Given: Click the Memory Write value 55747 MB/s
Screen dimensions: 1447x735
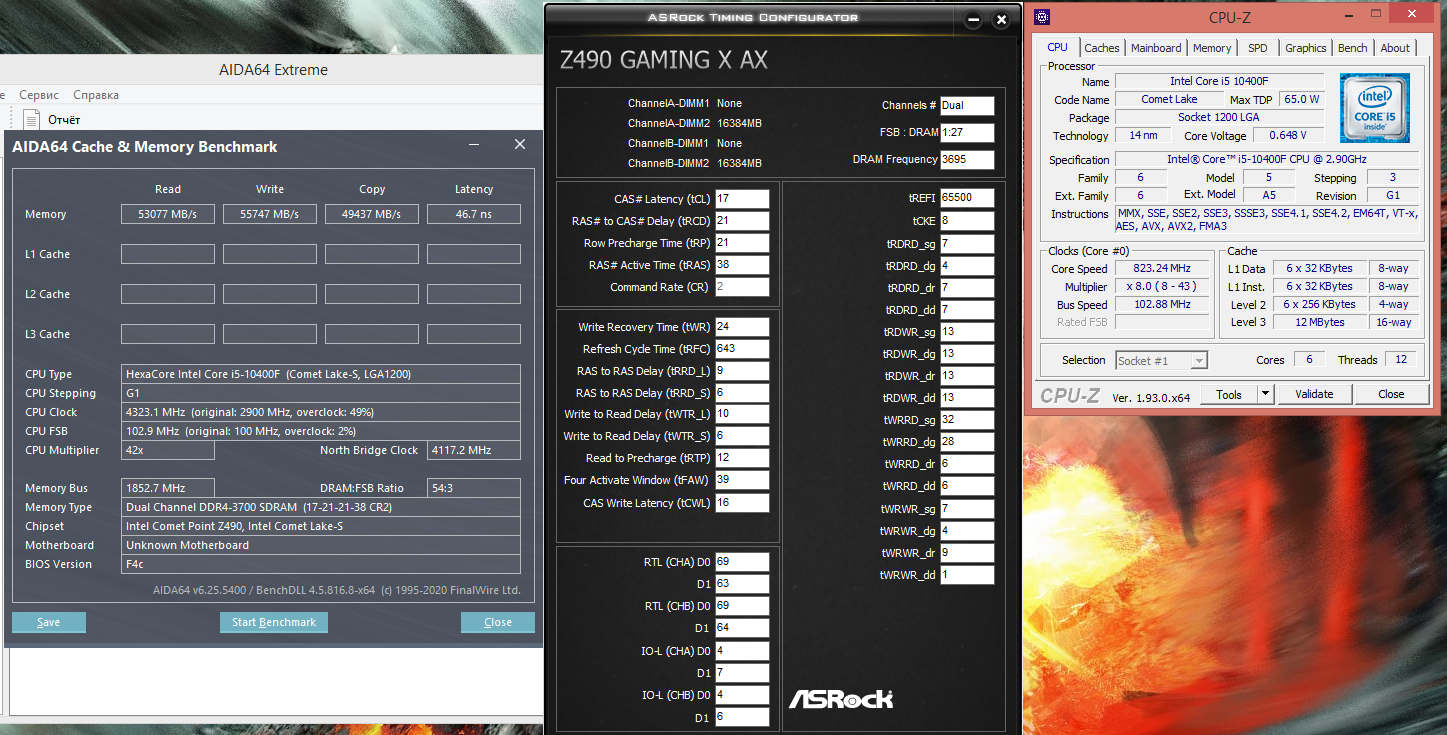Looking at the screenshot, I should click(x=270, y=214).
